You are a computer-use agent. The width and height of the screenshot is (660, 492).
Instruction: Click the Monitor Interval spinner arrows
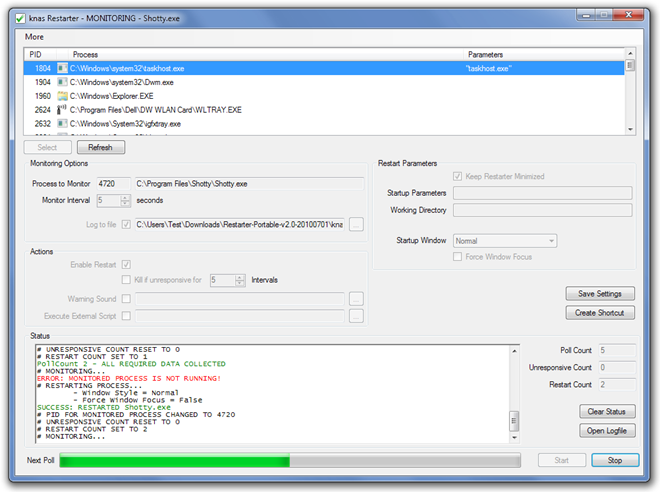pos(125,200)
